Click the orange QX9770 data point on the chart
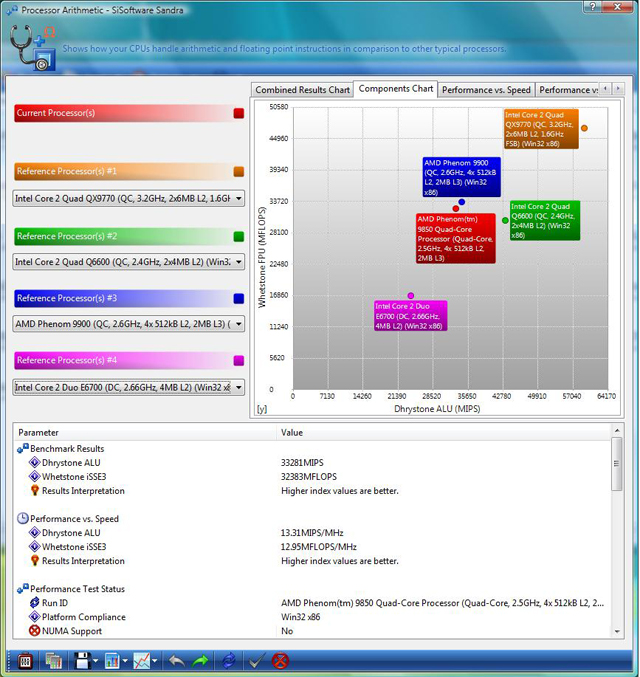This screenshot has width=640, height=677. click(x=584, y=128)
